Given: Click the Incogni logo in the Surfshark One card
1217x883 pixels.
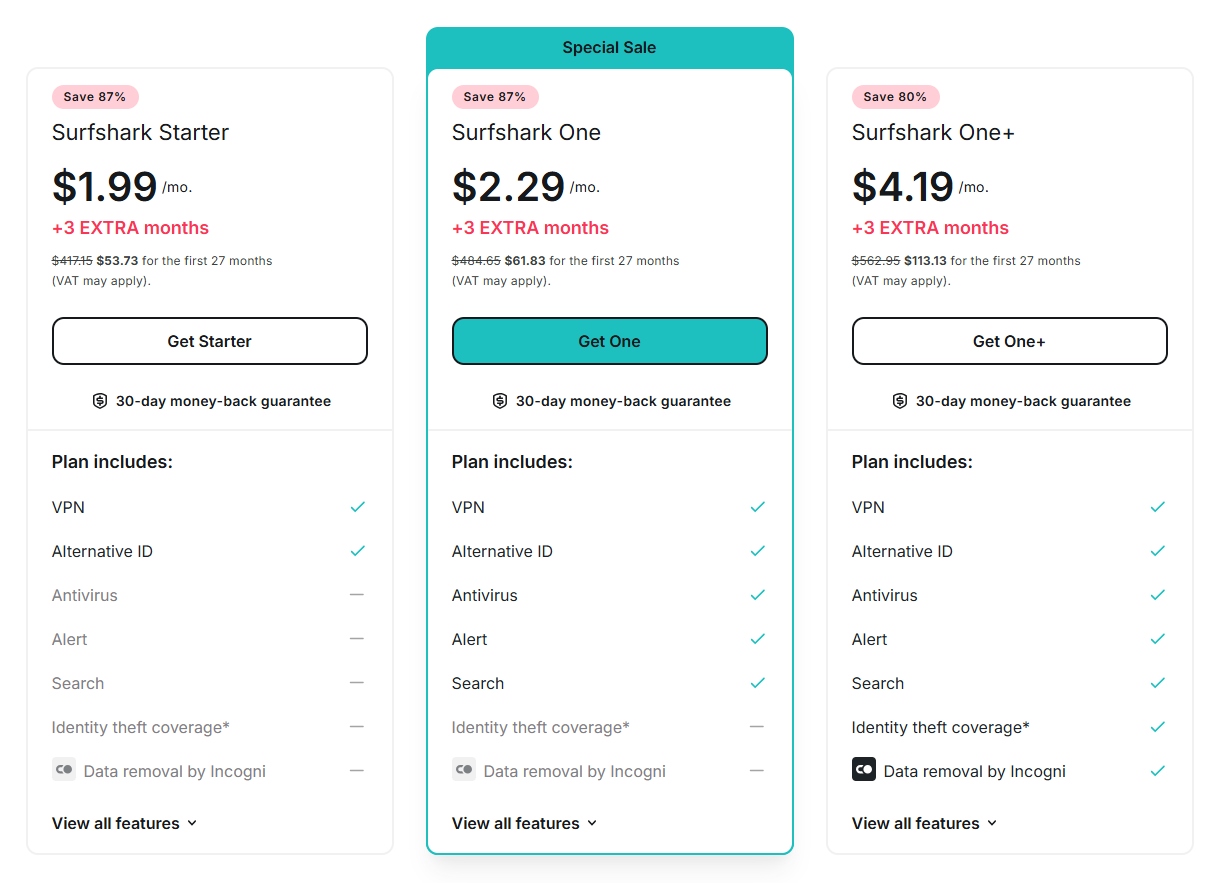Looking at the screenshot, I should pos(464,770).
